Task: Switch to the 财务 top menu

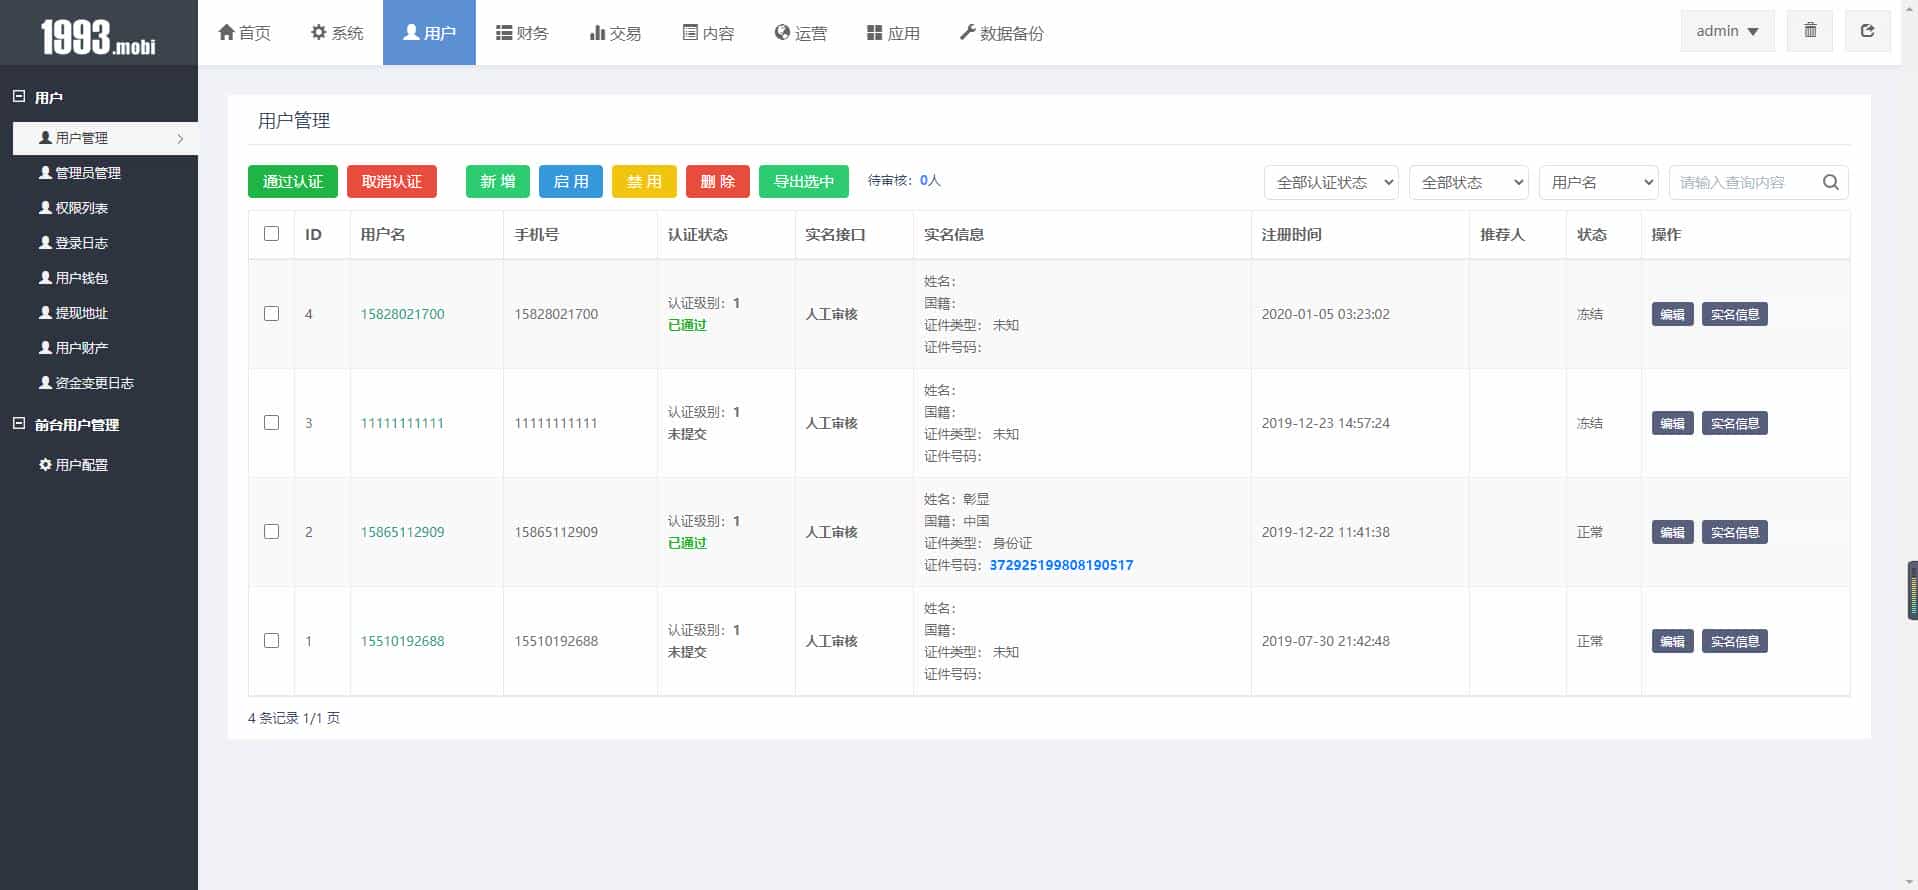Action: tap(522, 33)
